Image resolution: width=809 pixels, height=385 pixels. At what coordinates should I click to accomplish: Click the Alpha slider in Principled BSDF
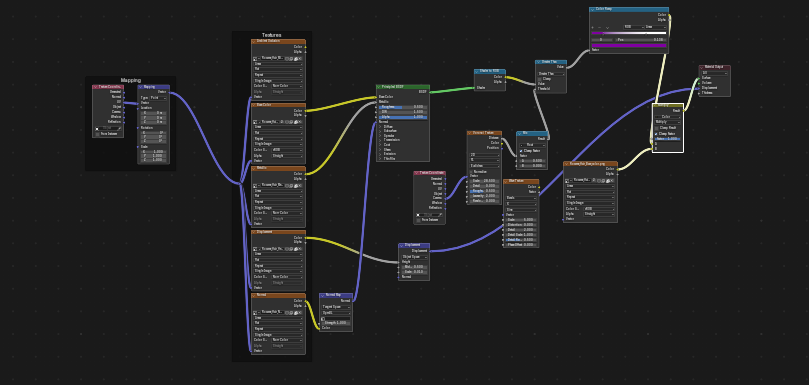403,117
